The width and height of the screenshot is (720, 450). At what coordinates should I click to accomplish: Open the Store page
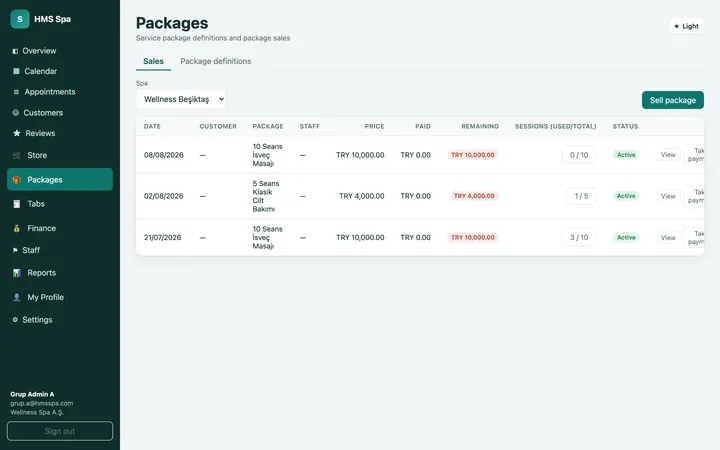(60, 155)
